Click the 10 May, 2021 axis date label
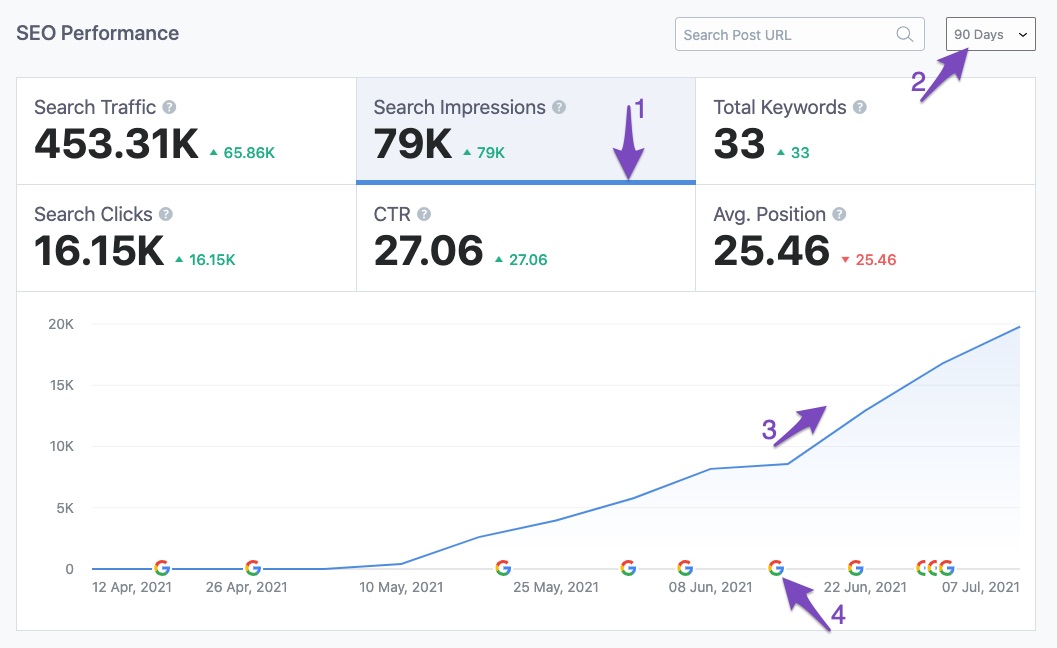This screenshot has height=648, width=1057. click(x=401, y=587)
